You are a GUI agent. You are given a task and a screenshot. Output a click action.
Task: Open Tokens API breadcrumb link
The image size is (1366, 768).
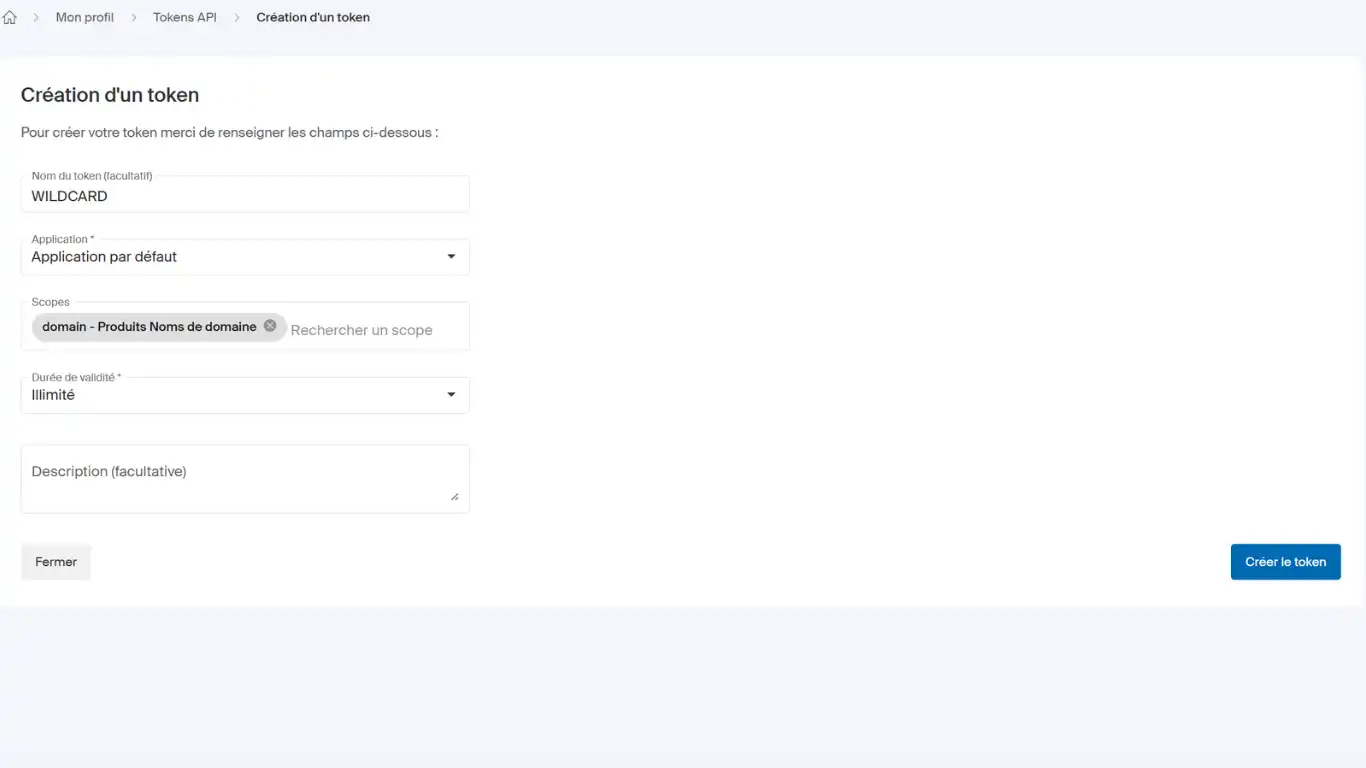point(185,17)
